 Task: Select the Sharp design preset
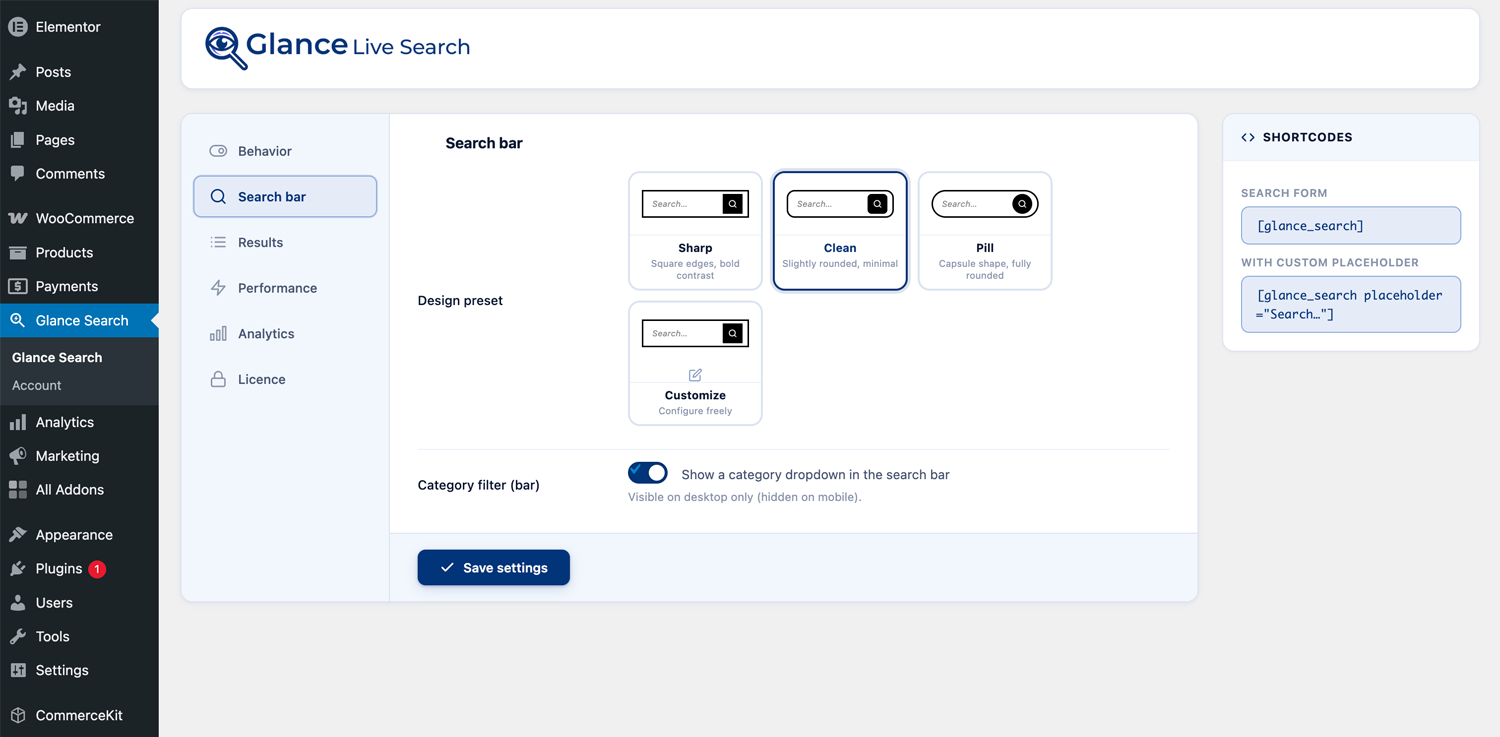695,231
